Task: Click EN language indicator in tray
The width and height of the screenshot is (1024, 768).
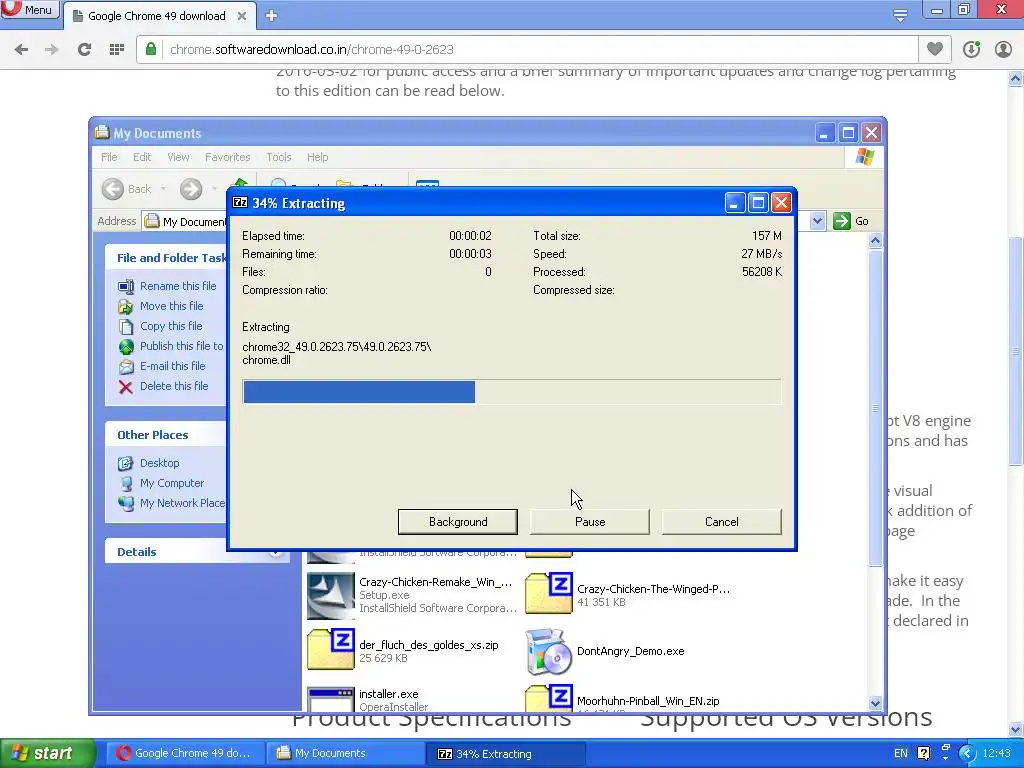Action: (x=901, y=753)
